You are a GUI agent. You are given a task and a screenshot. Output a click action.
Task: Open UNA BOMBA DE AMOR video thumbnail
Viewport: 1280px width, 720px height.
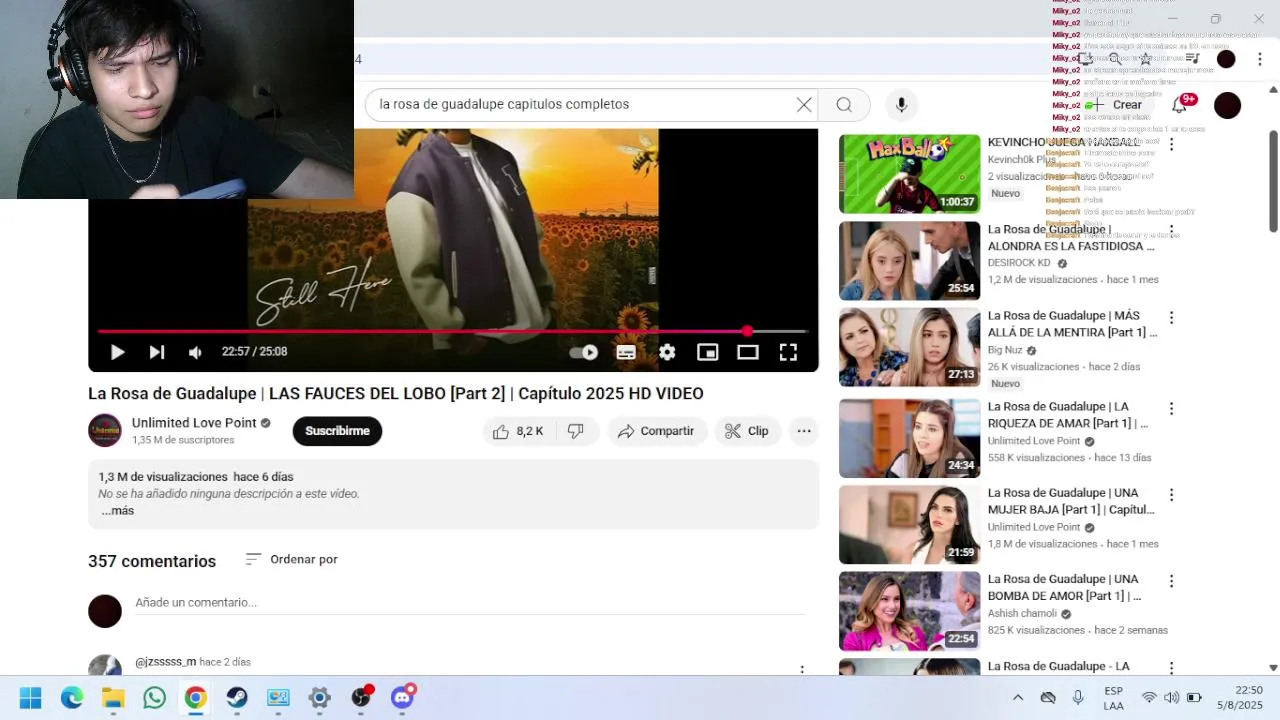[910, 611]
